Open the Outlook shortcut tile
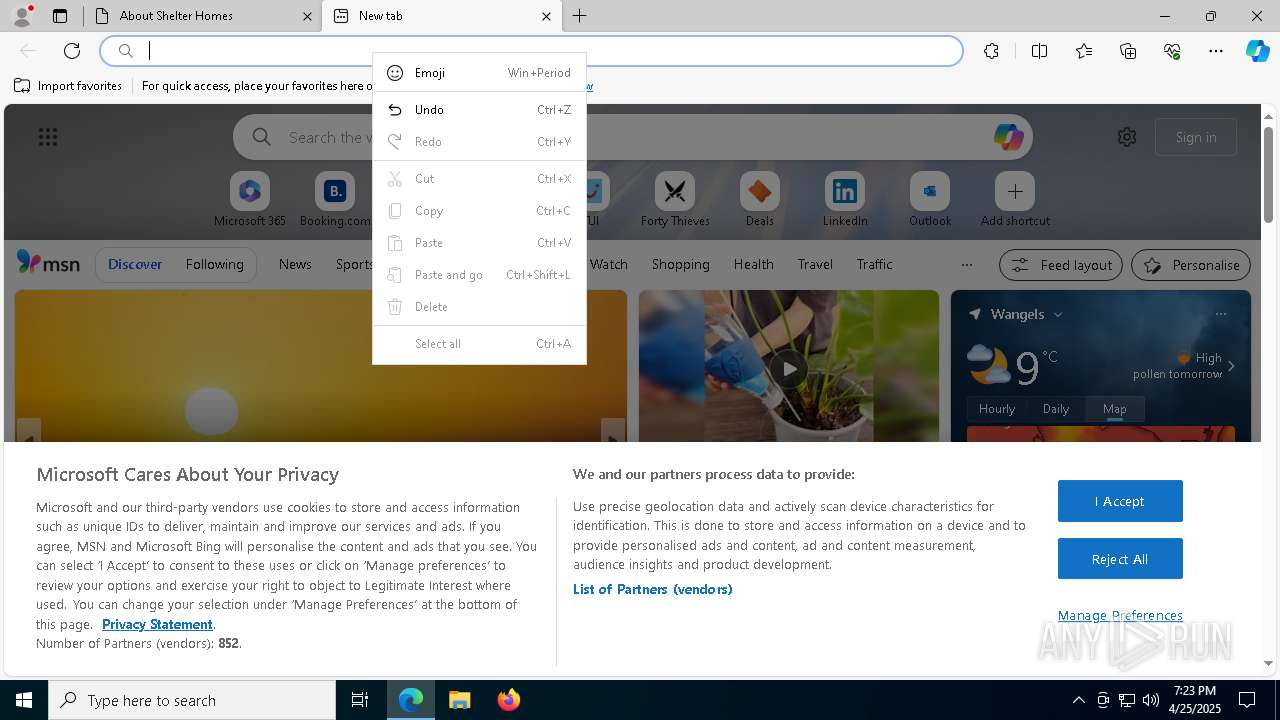 point(930,200)
